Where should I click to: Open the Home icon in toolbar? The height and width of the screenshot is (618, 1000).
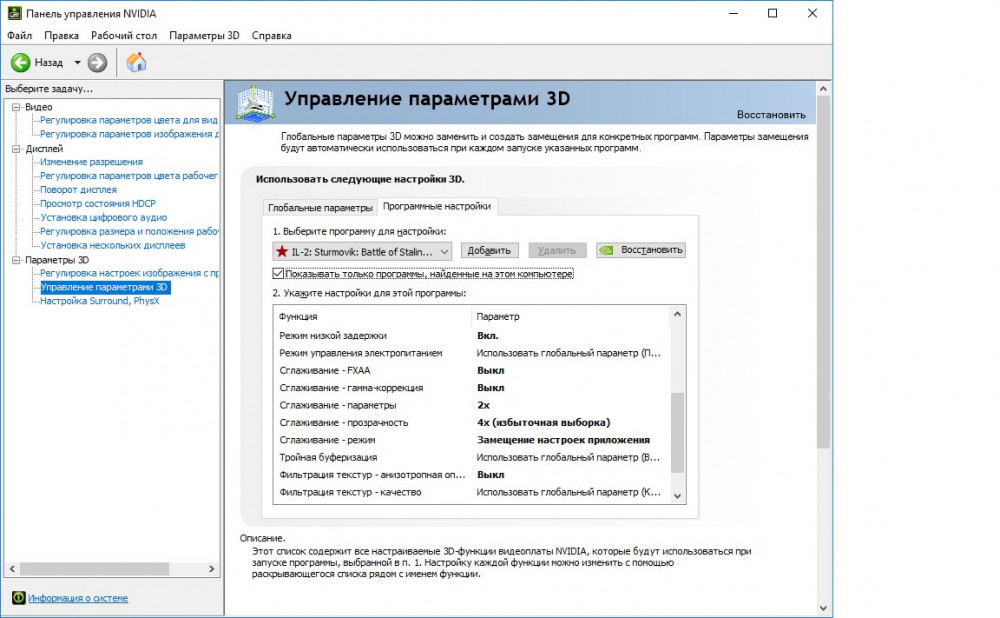136,62
